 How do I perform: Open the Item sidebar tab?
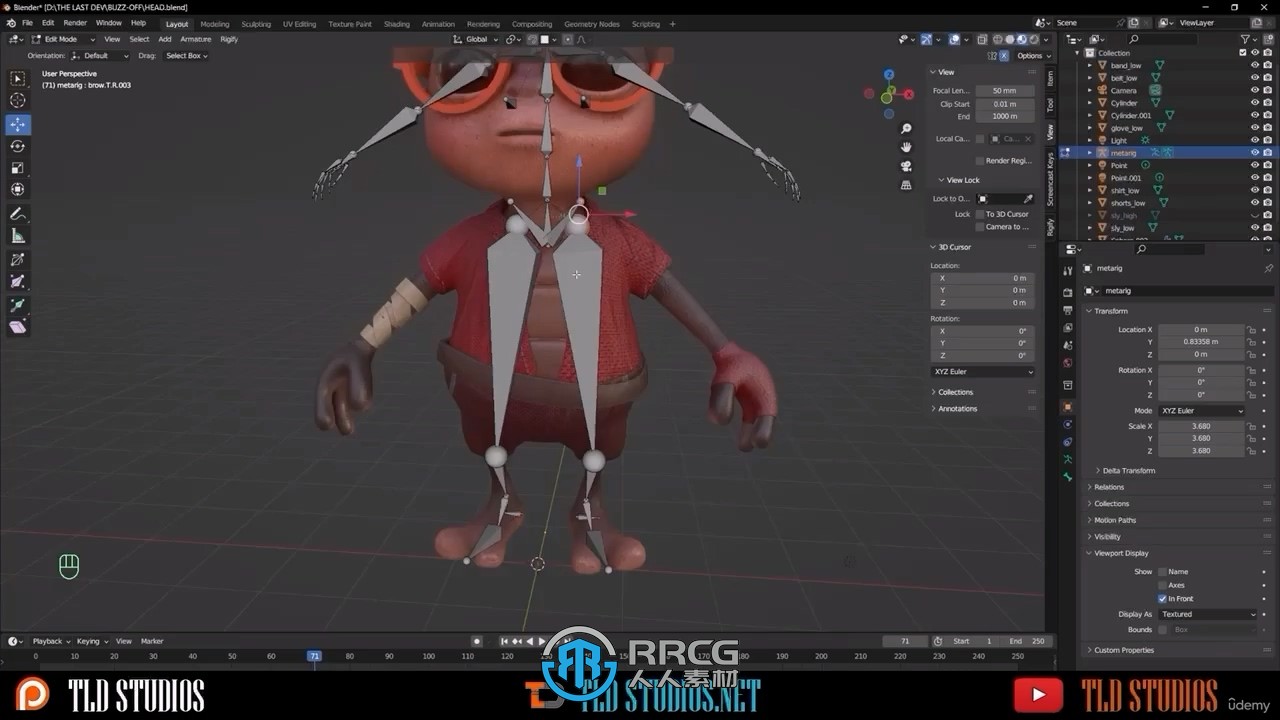pos(1050,78)
